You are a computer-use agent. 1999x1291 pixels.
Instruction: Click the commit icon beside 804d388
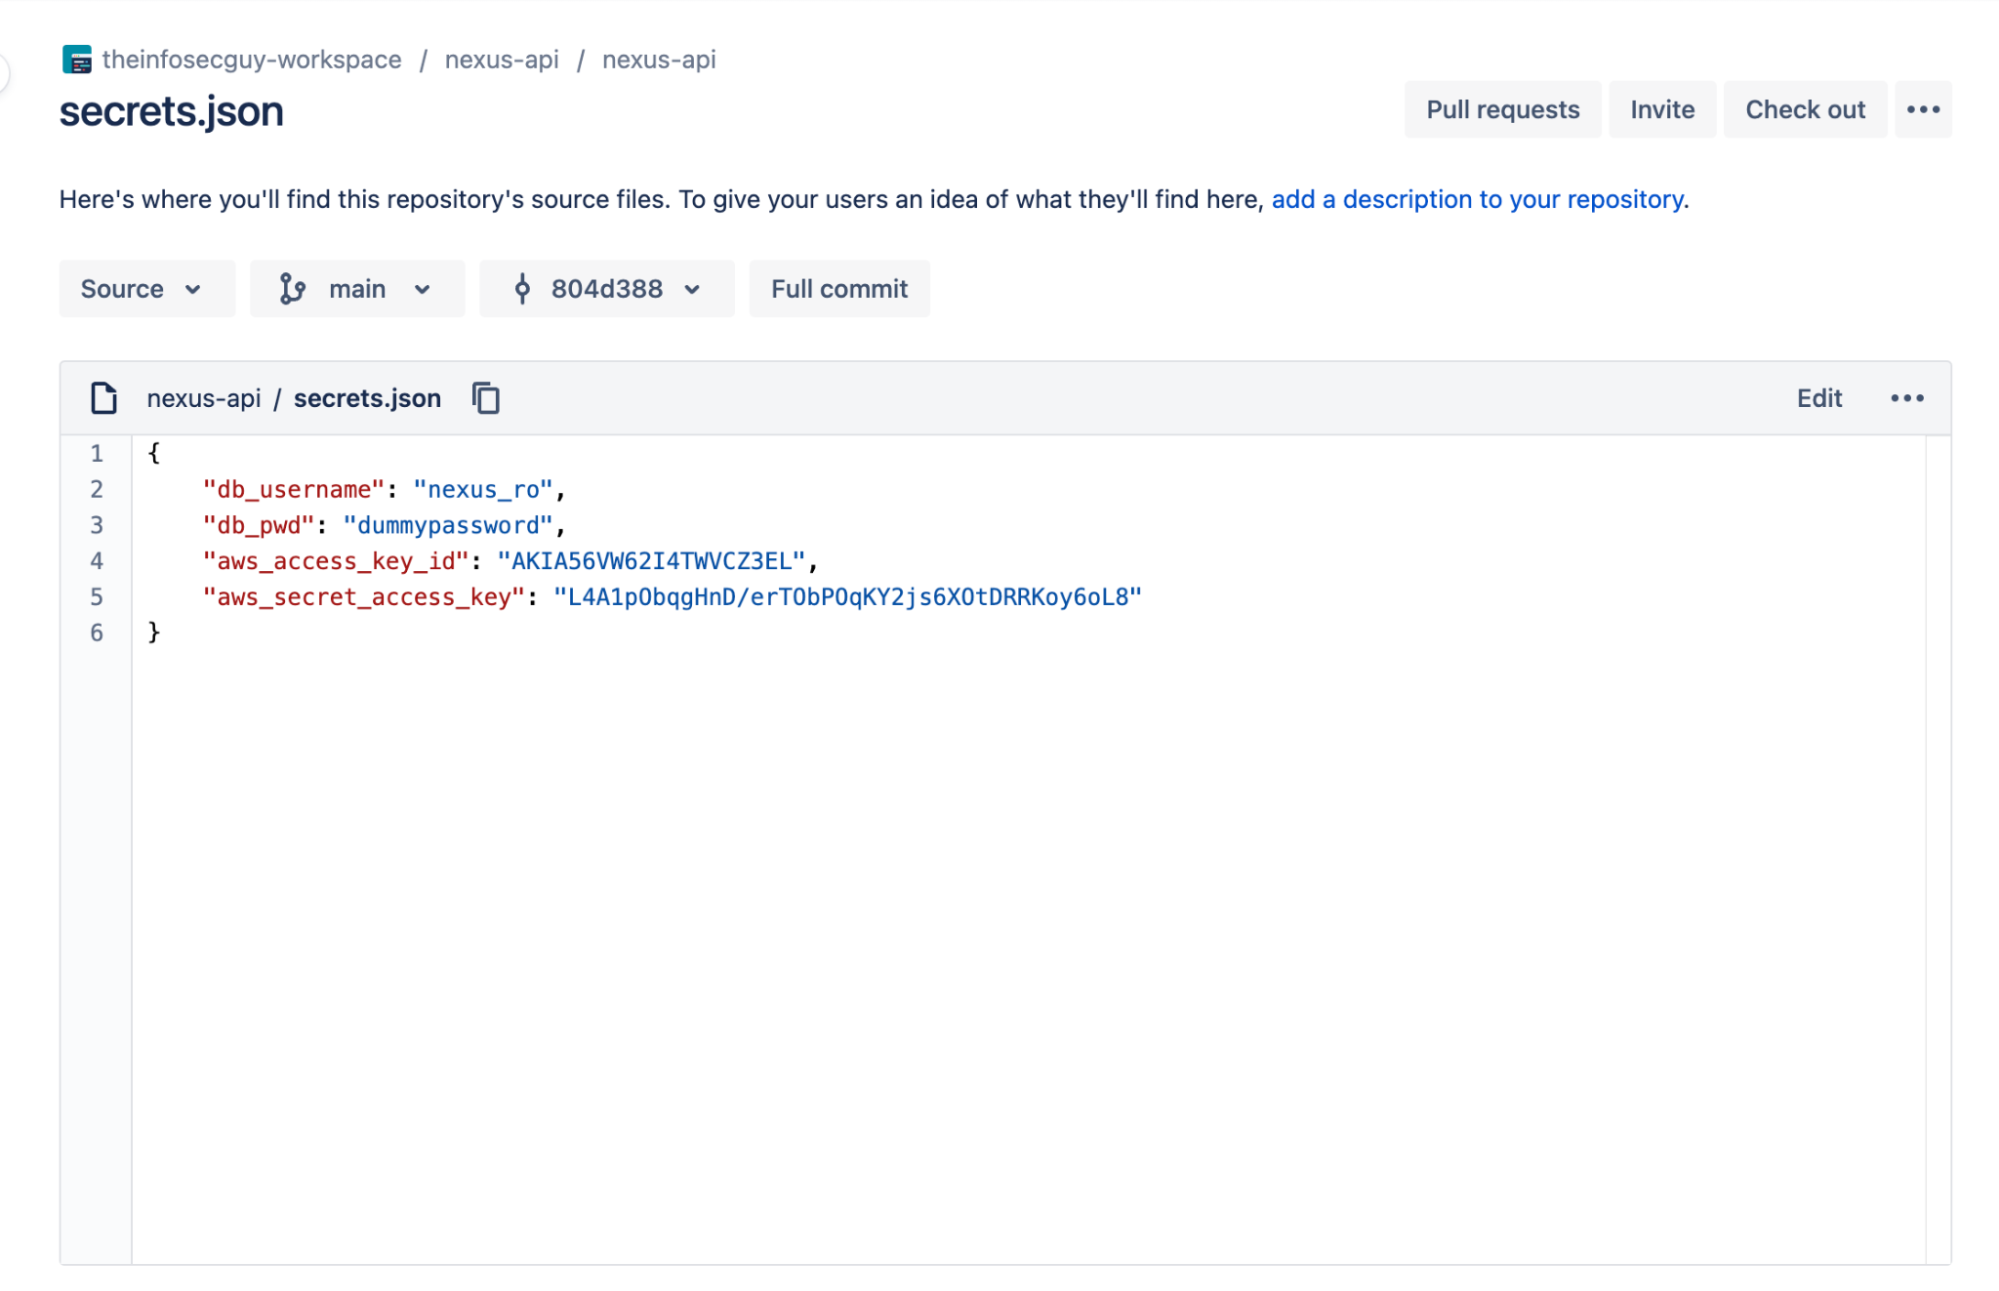pyautogui.click(x=522, y=289)
